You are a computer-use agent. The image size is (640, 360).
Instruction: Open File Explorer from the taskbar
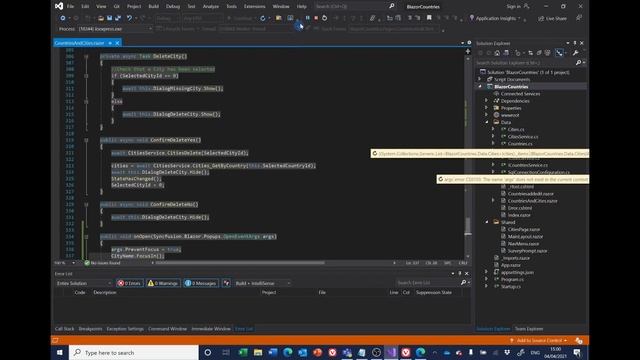pyautogui.click(x=258, y=352)
